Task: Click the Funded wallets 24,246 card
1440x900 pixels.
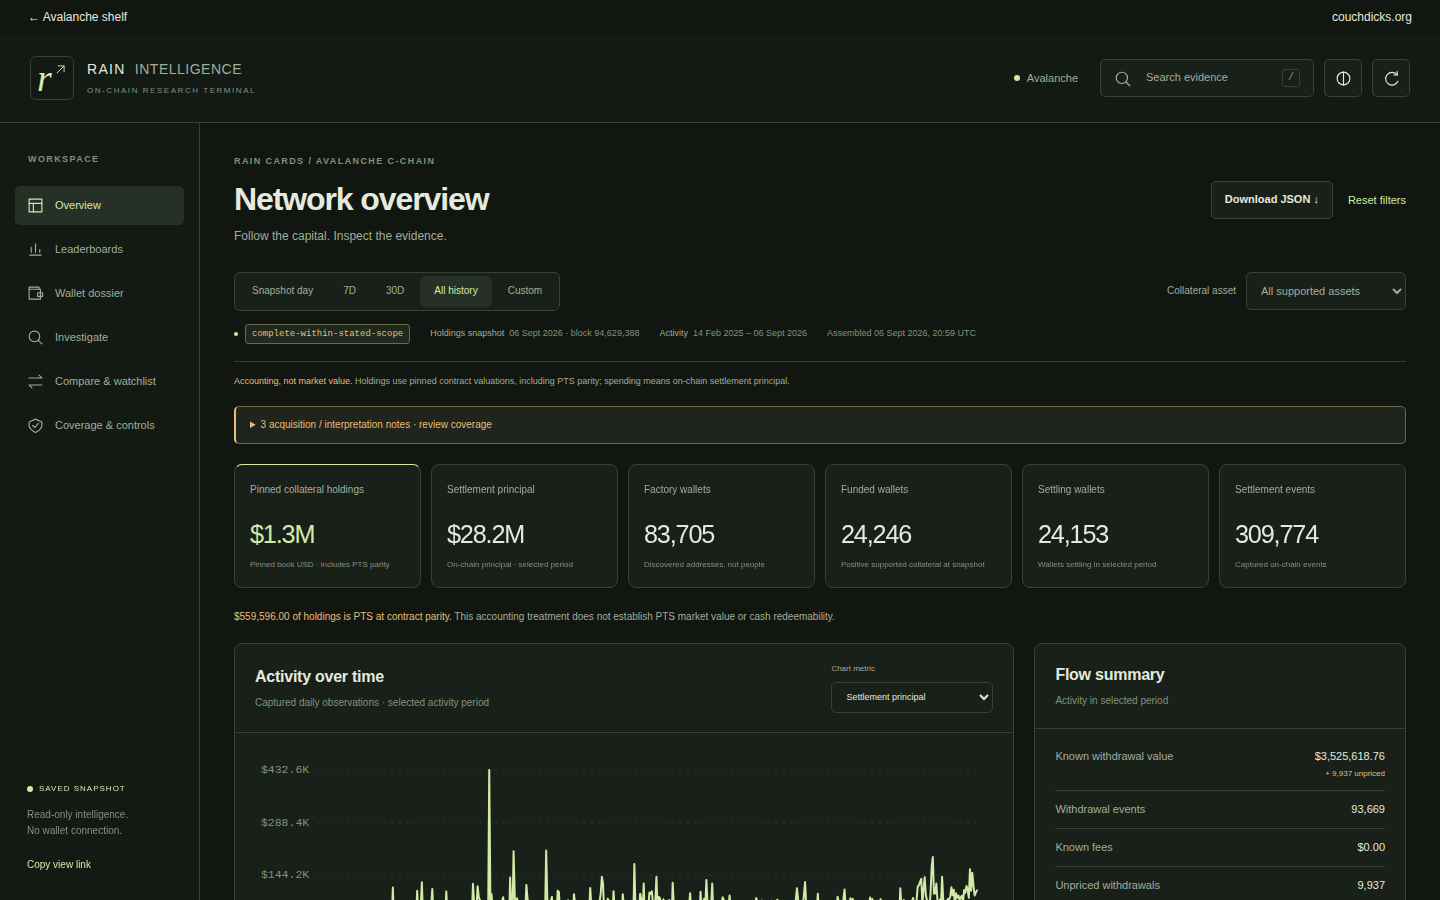Action: 918,526
